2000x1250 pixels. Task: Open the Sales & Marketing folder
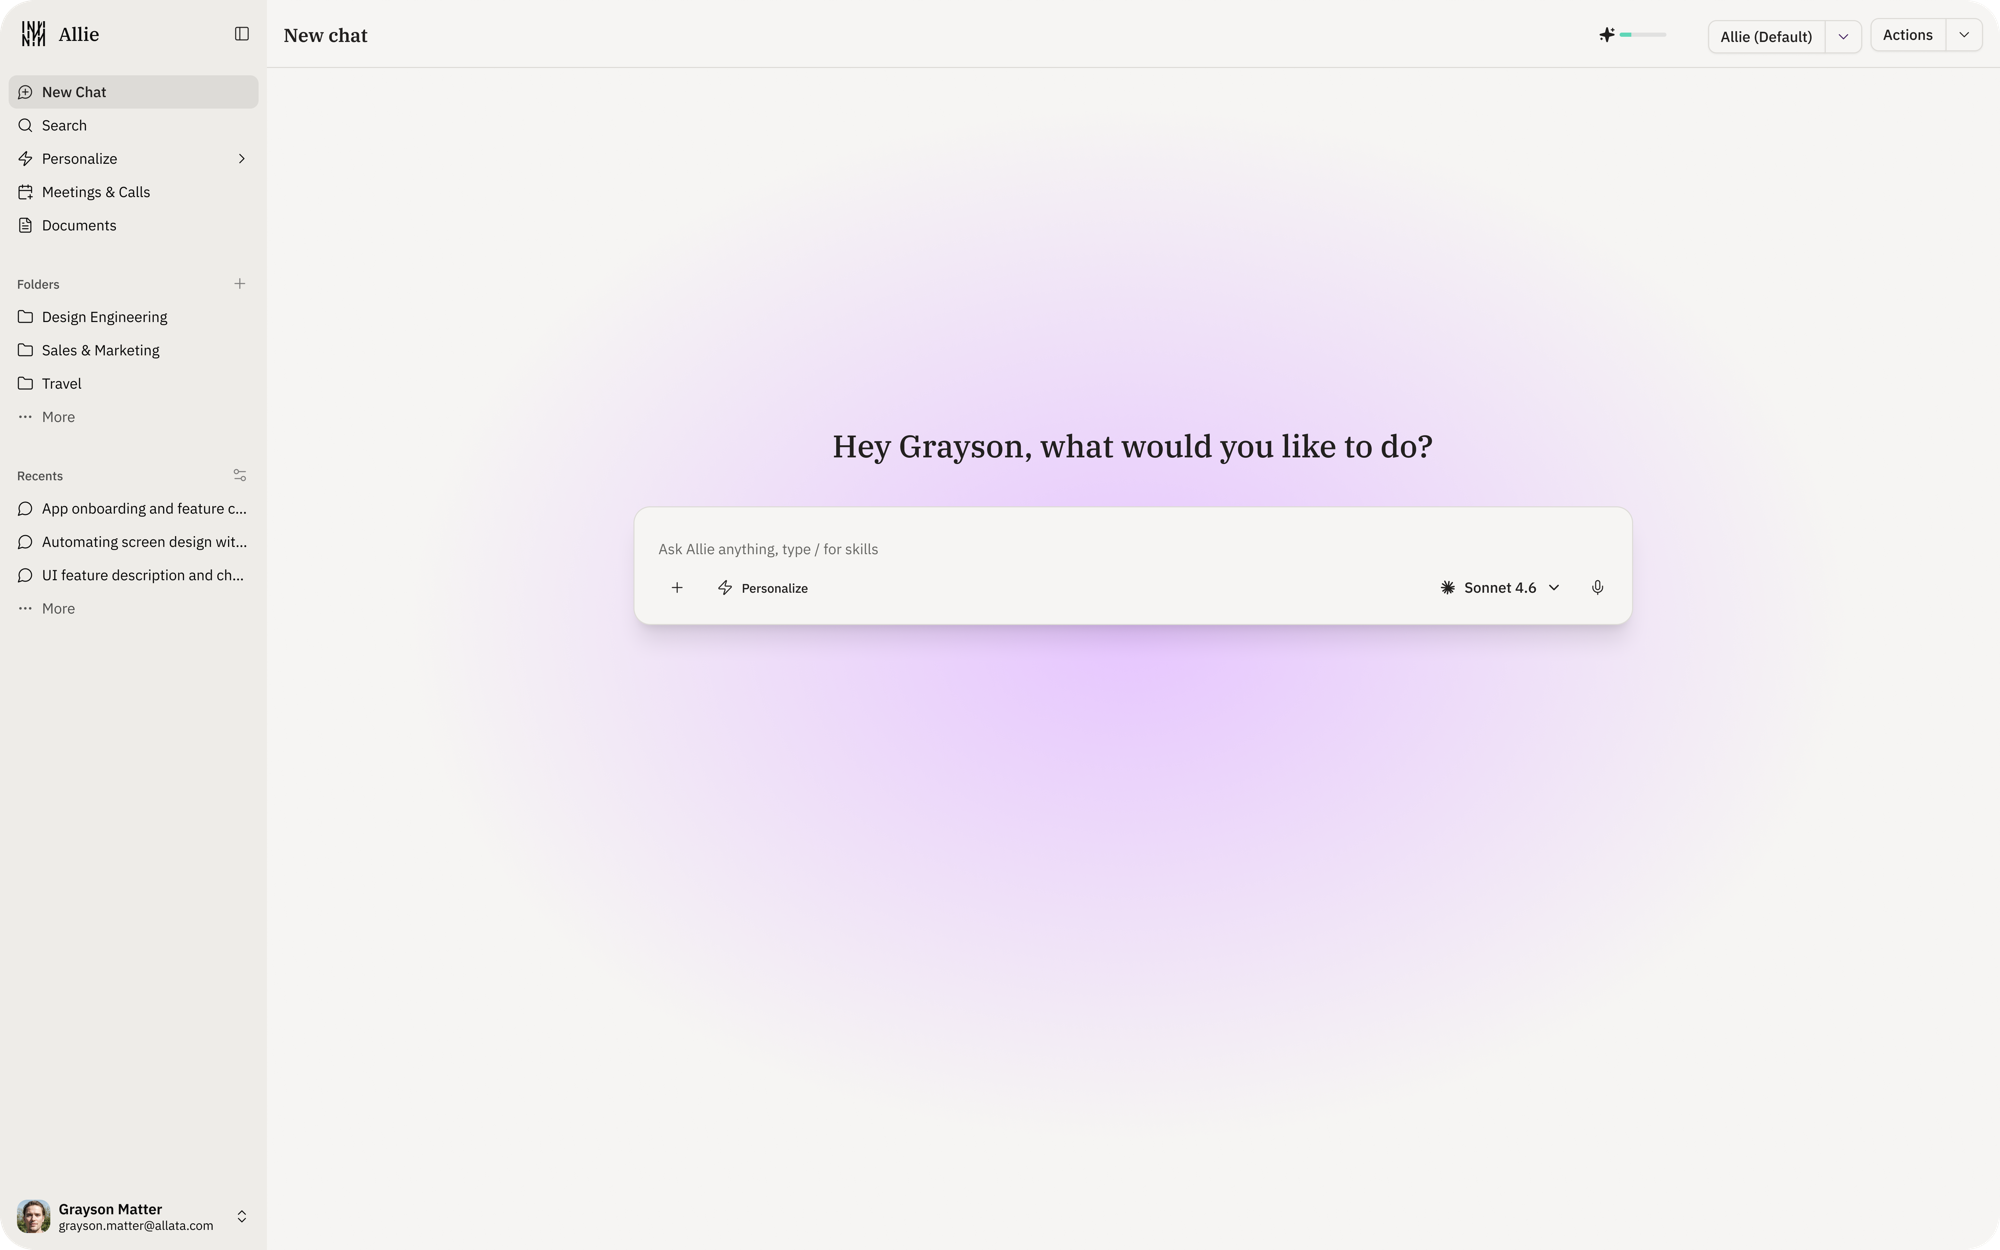[x=133, y=350]
